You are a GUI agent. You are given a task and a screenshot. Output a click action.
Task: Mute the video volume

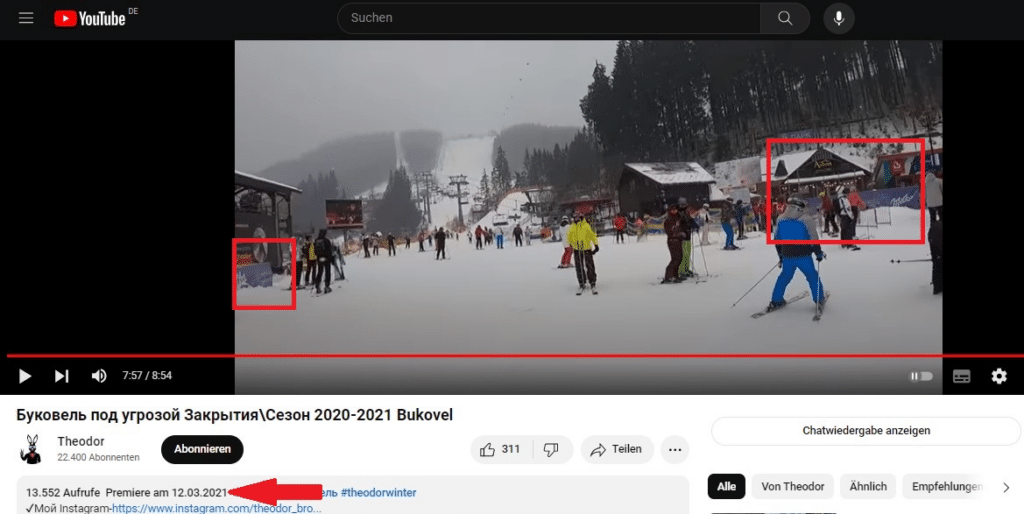(x=99, y=376)
